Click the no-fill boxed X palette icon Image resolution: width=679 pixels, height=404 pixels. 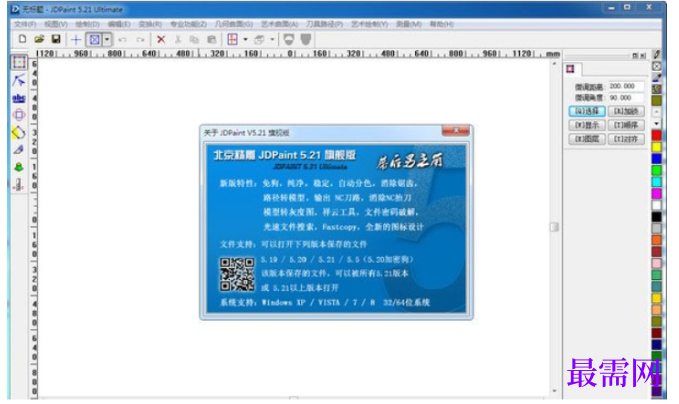[656, 66]
